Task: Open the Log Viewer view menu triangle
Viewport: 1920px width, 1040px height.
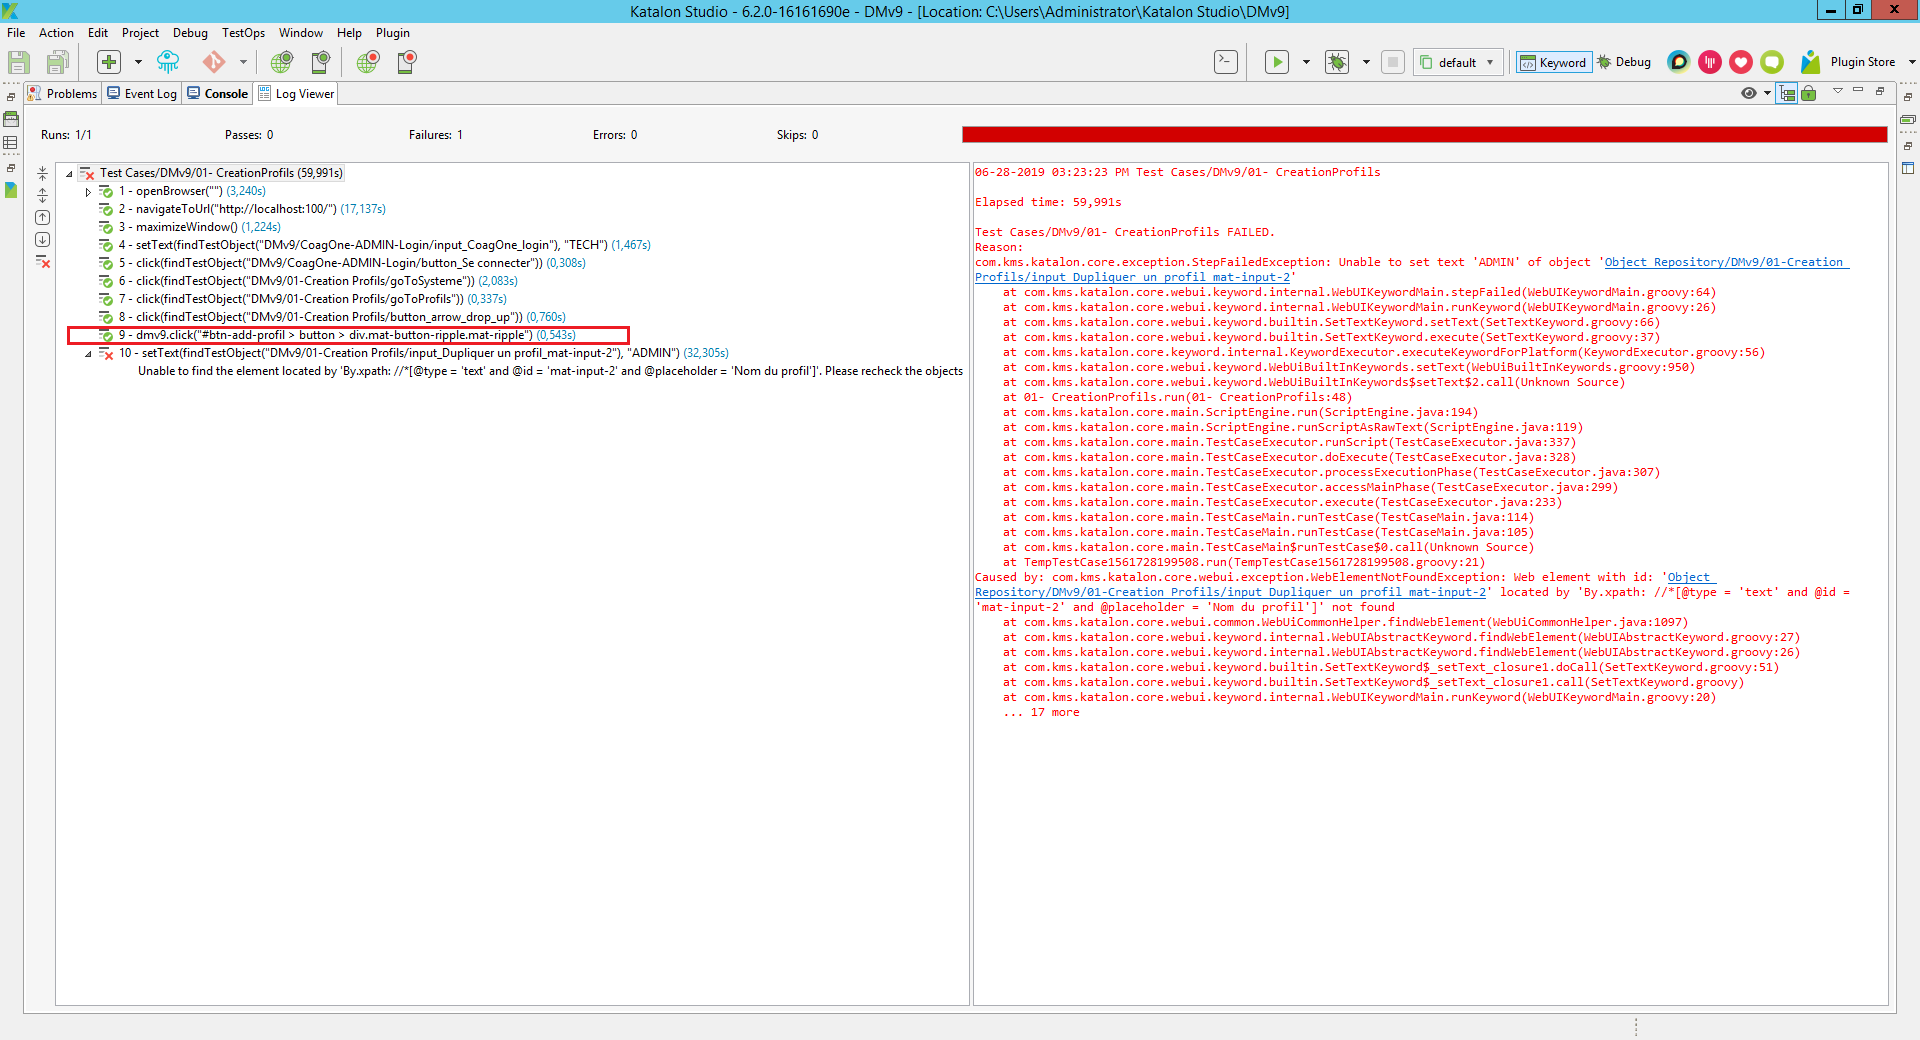Action: point(1838,91)
